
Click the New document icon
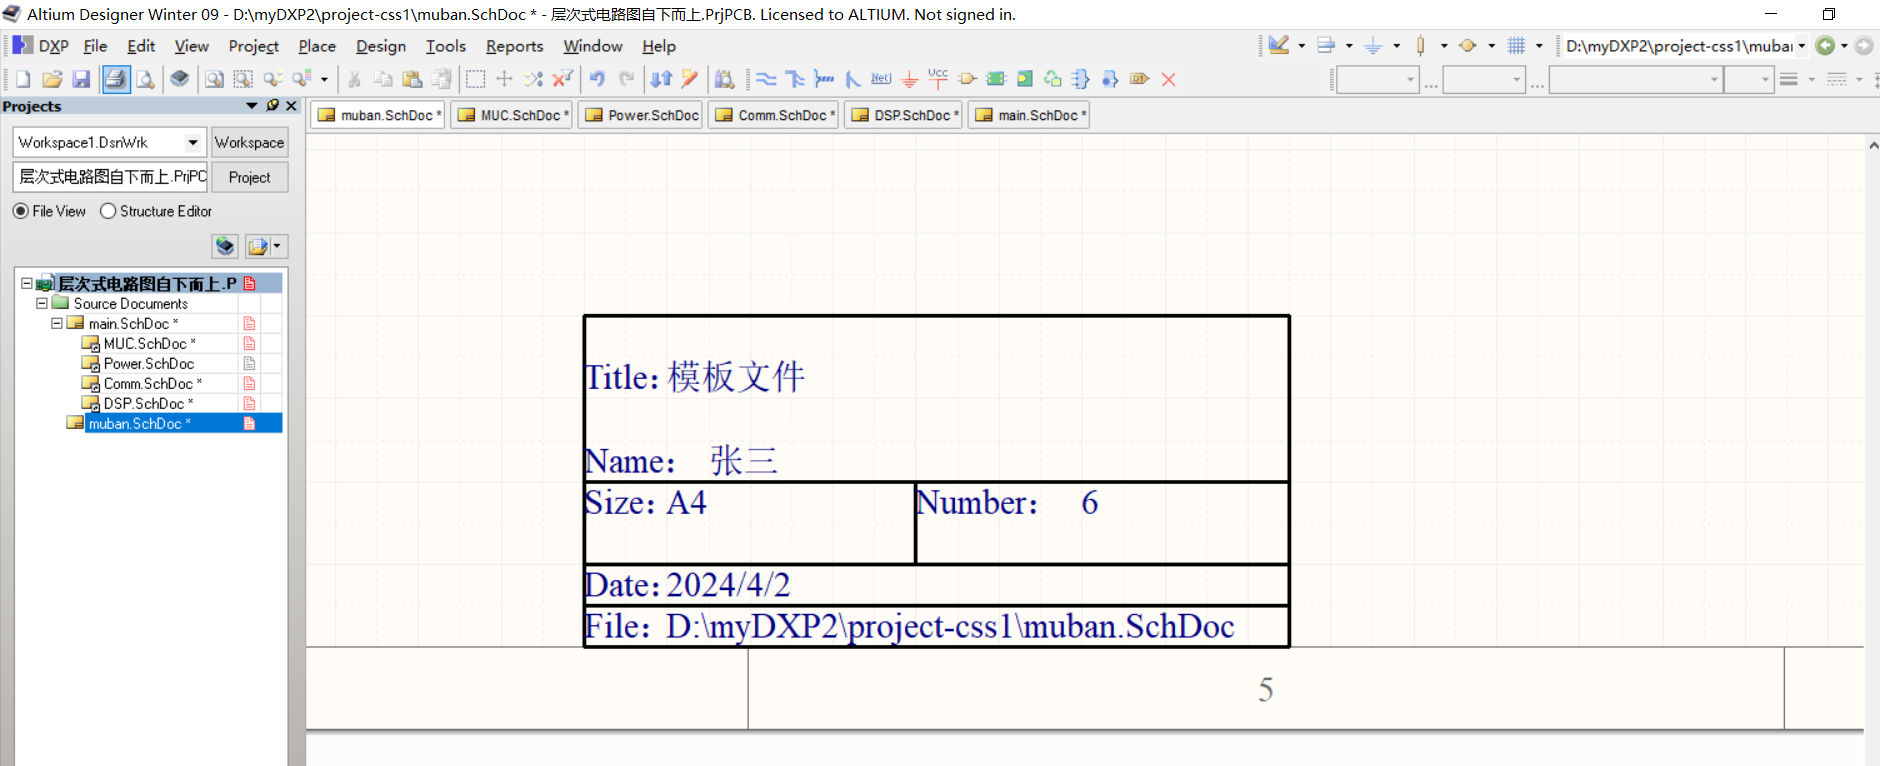(x=23, y=79)
